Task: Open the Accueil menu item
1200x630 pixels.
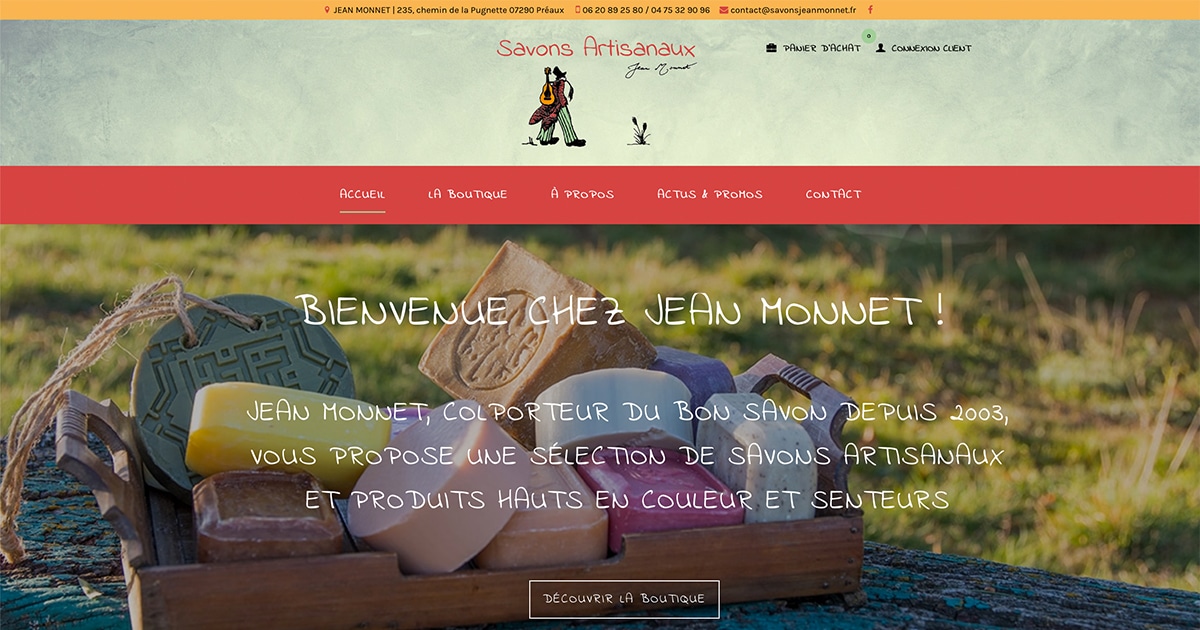Action: click(x=362, y=194)
